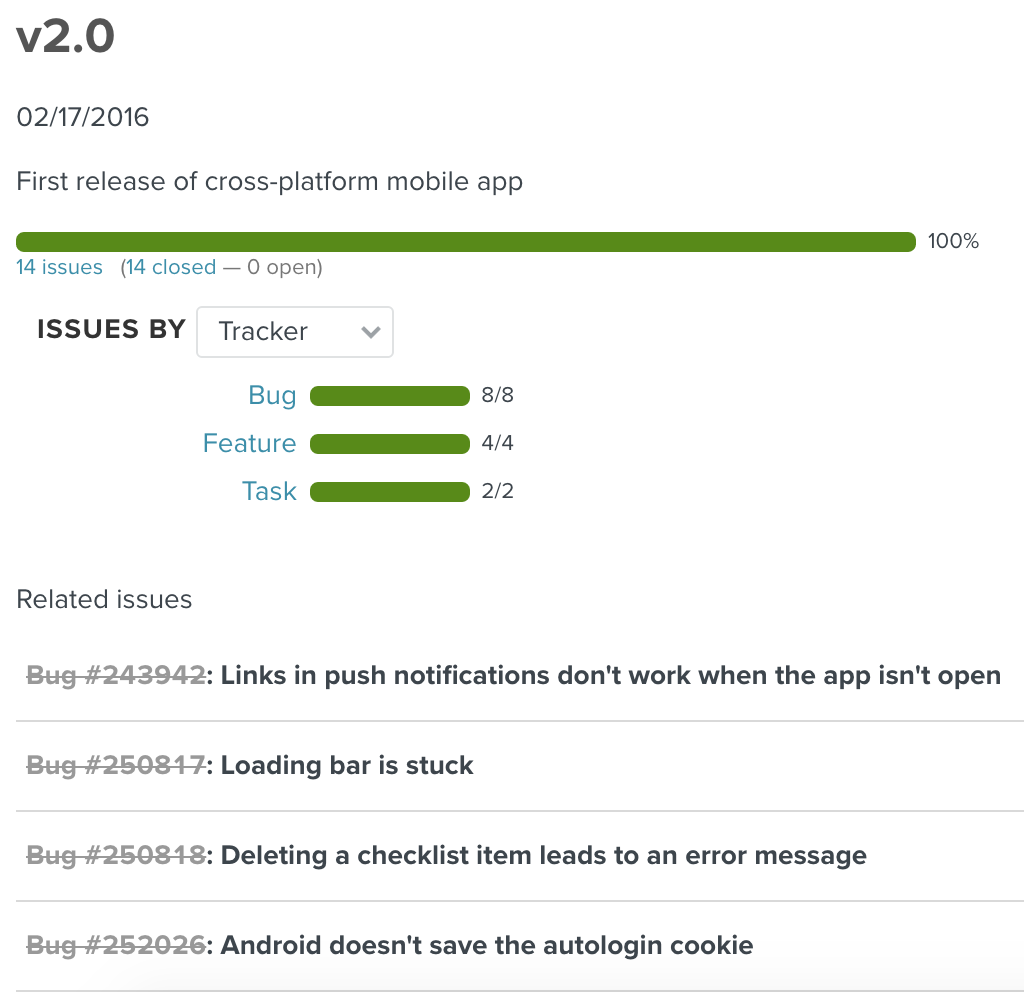Open Bug #252026 about Android autologin cookie
Viewport: 1024px width, 992px height.
116,946
